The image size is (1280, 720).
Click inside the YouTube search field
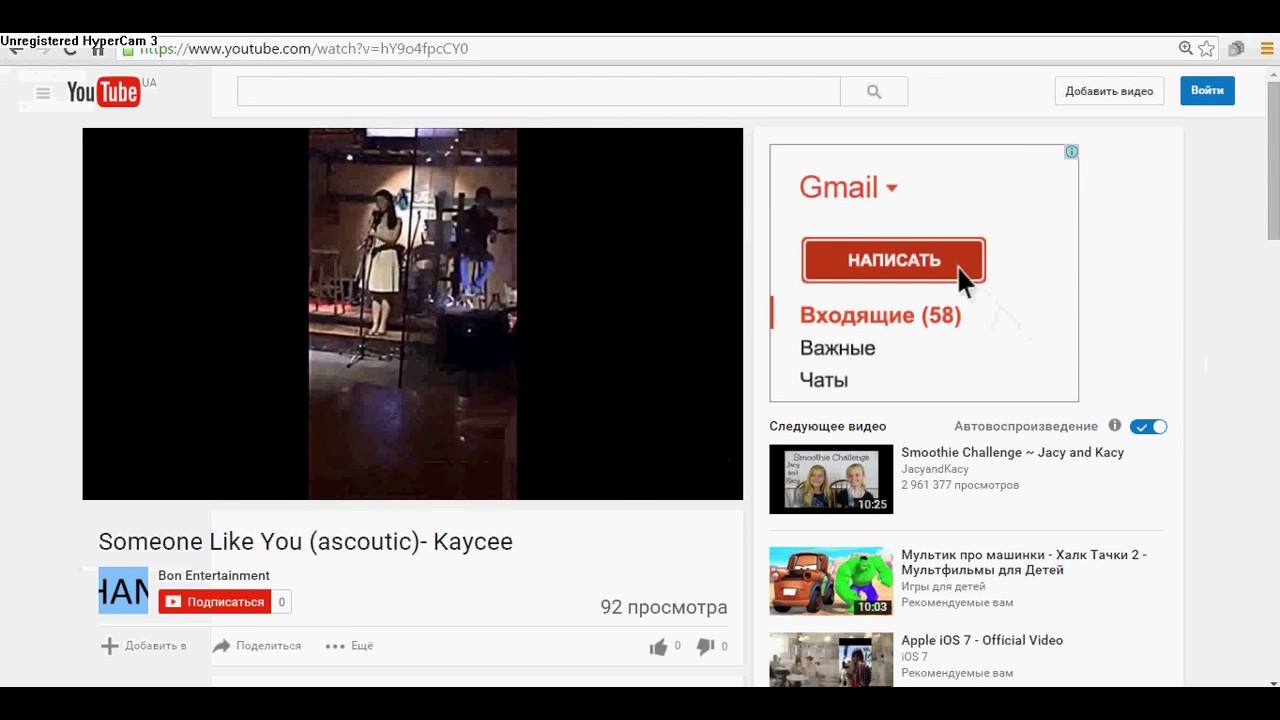pyautogui.click(x=539, y=91)
